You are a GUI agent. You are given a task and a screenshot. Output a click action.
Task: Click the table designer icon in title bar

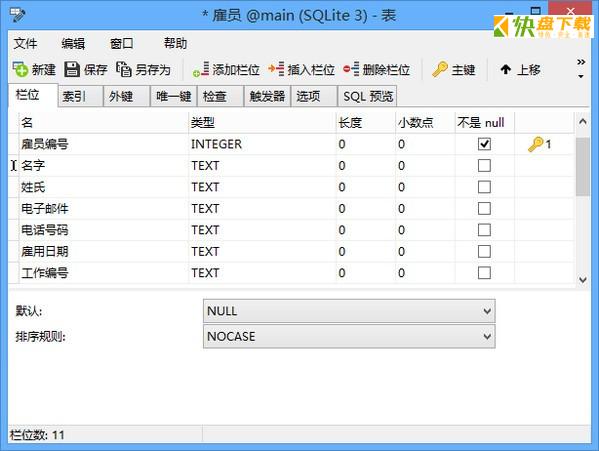17,15
